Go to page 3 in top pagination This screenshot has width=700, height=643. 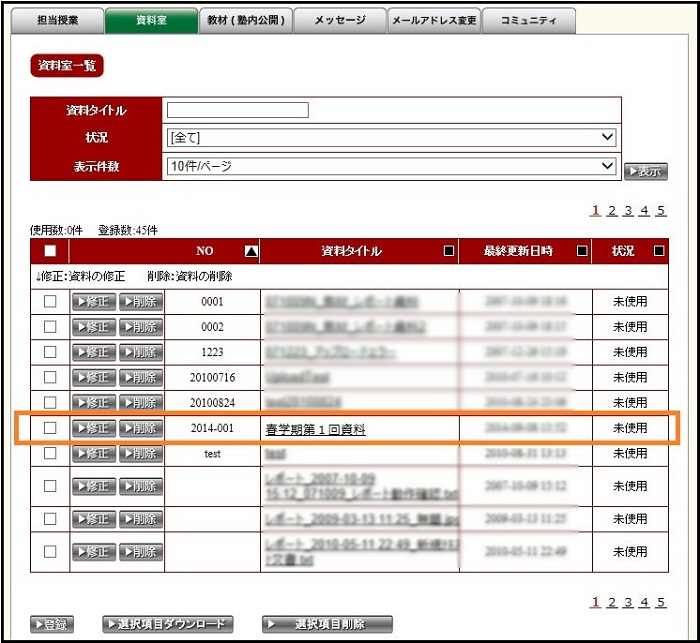point(628,210)
